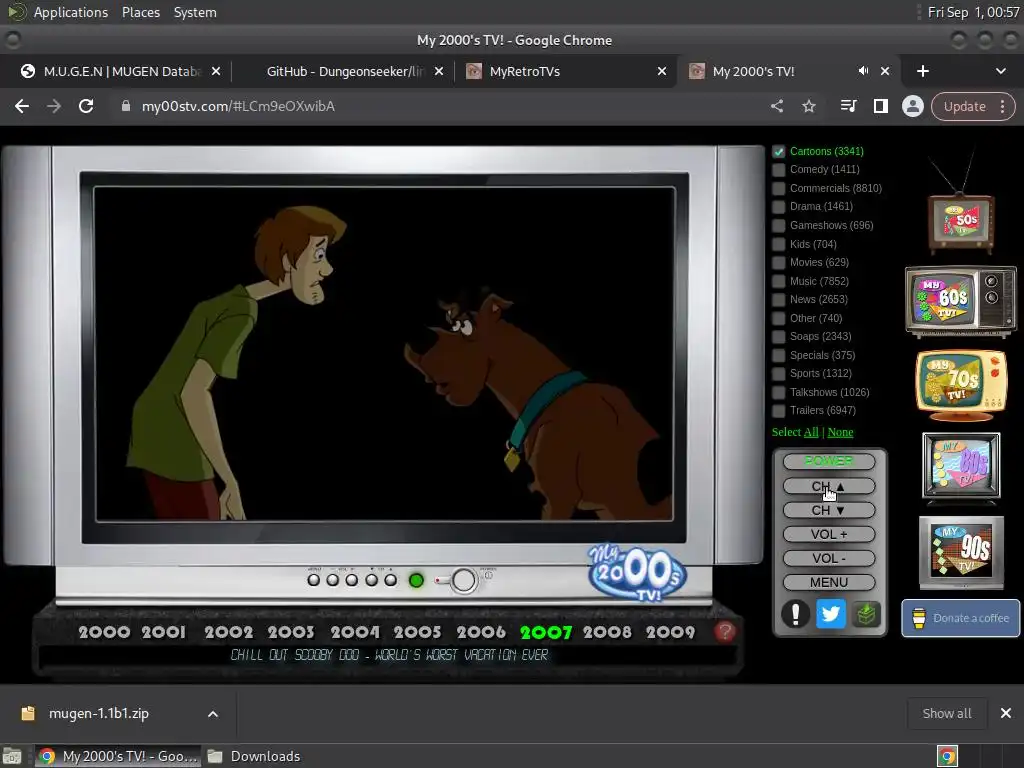Go back to the previous page
The width and height of the screenshot is (1024, 768).
pos(22,106)
